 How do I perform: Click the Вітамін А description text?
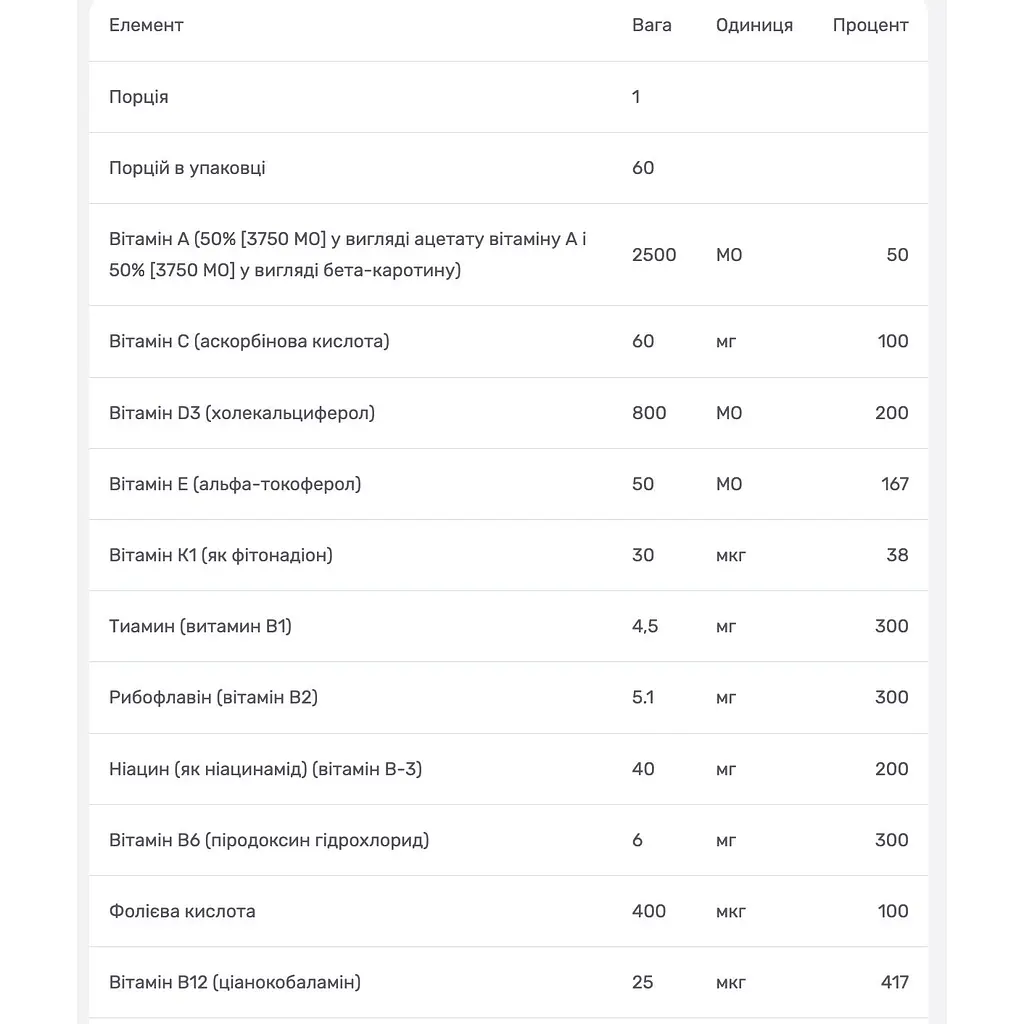(x=347, y=255)
